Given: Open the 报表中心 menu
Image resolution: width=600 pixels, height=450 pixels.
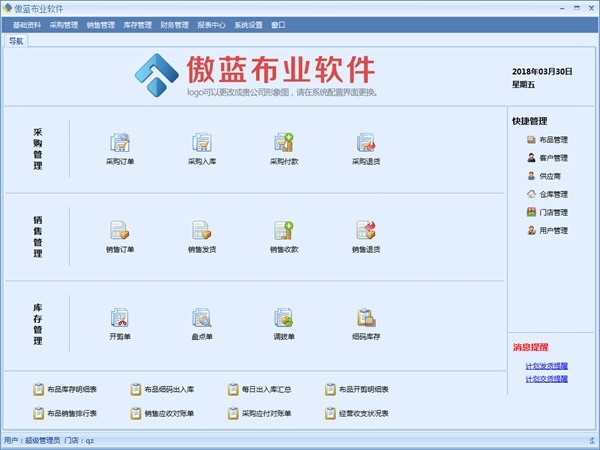Looking at the screenshot, I should [x=211, y=25].
